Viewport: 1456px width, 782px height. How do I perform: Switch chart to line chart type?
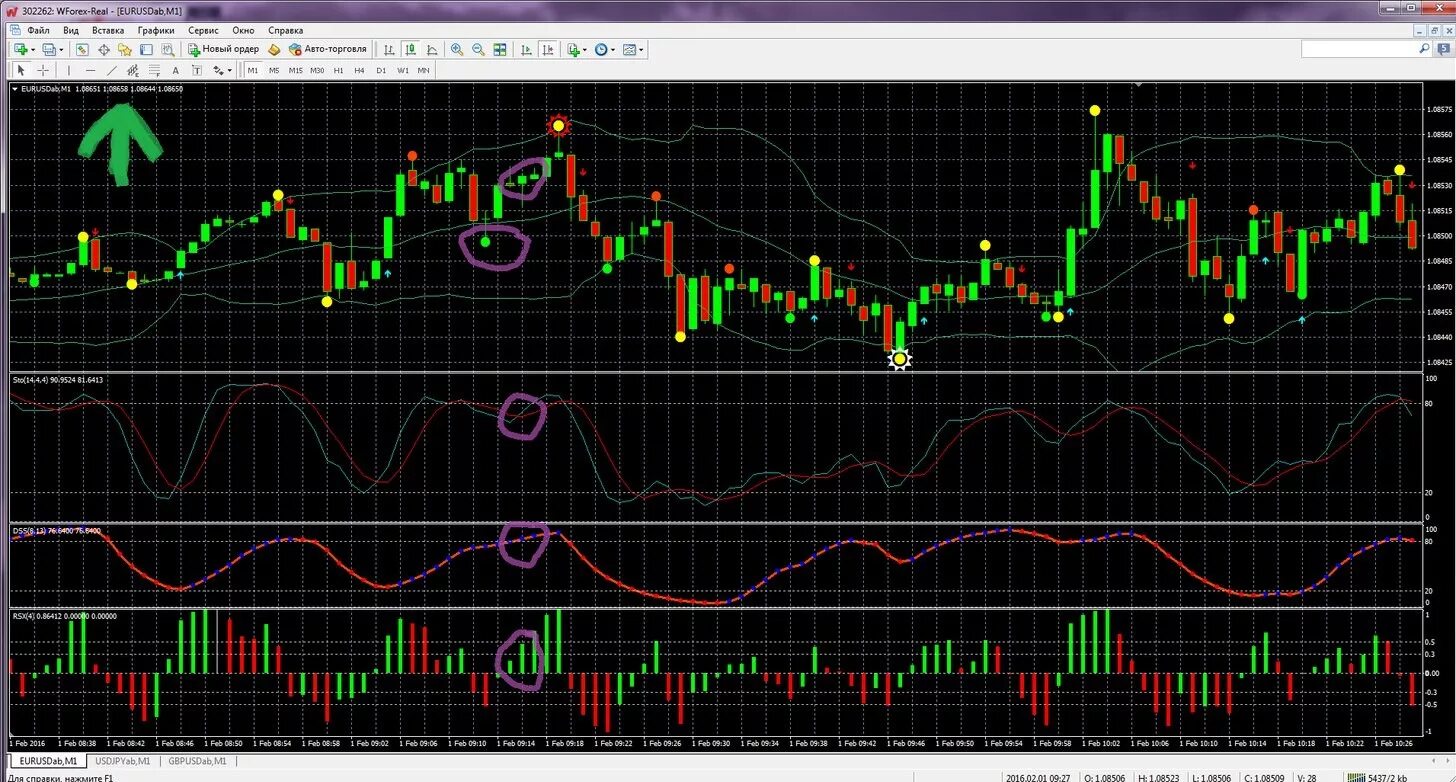(432, 49)
